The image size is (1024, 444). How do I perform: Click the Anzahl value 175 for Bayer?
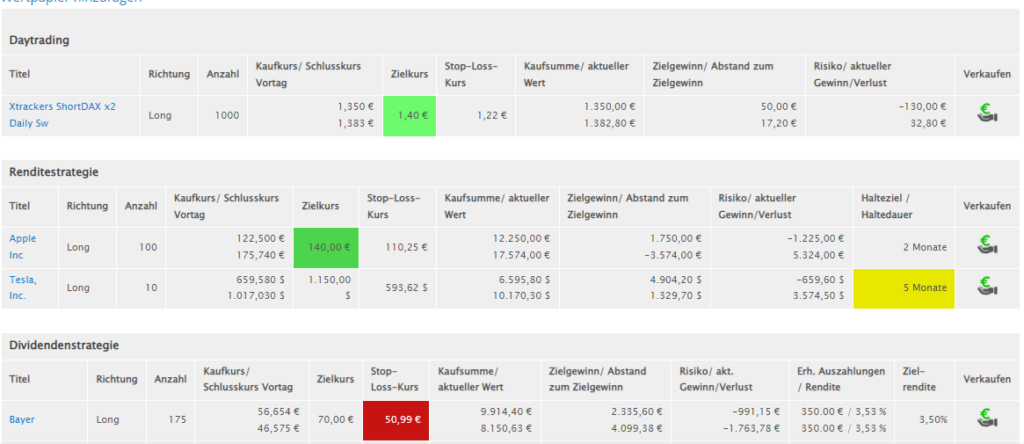pyautogui.click(x=177, y=420)
